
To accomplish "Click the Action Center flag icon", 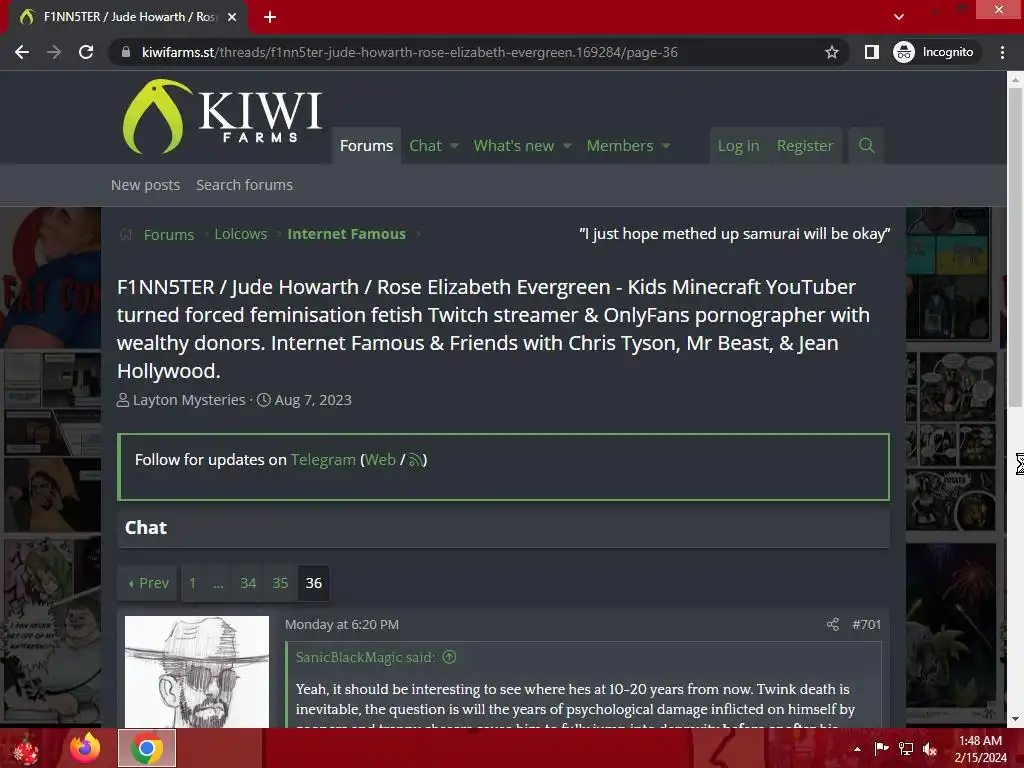I will pos(881,749).
